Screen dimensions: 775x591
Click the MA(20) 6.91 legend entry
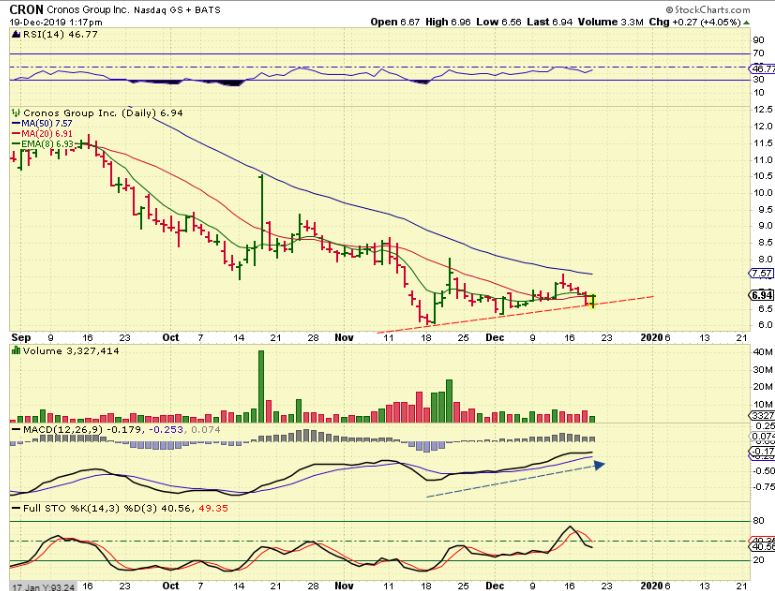point(46,133)
